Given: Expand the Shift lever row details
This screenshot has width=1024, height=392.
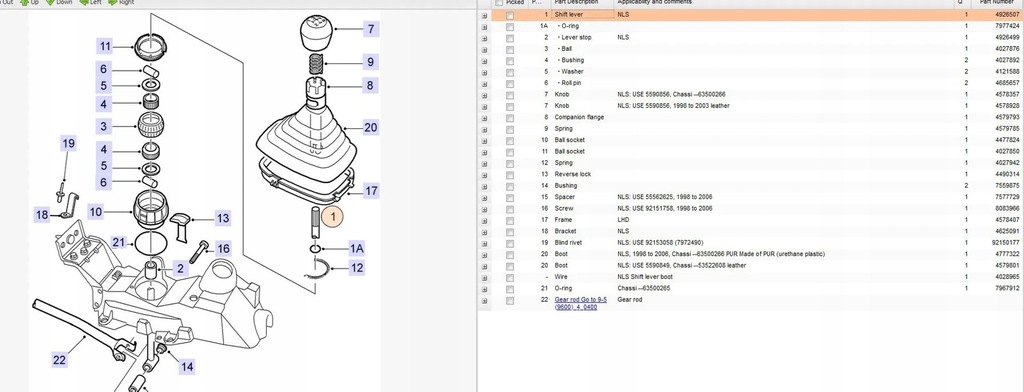Looking at the screenshot, I should click(x=485, y=15).
